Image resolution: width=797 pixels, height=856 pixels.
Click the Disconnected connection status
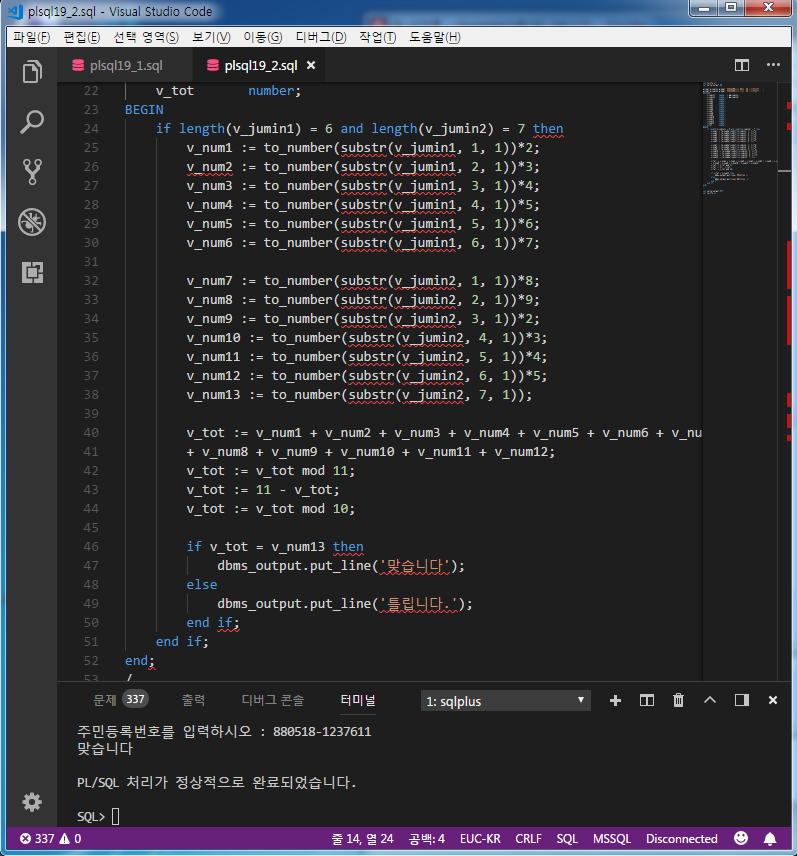tap(682, 839)
